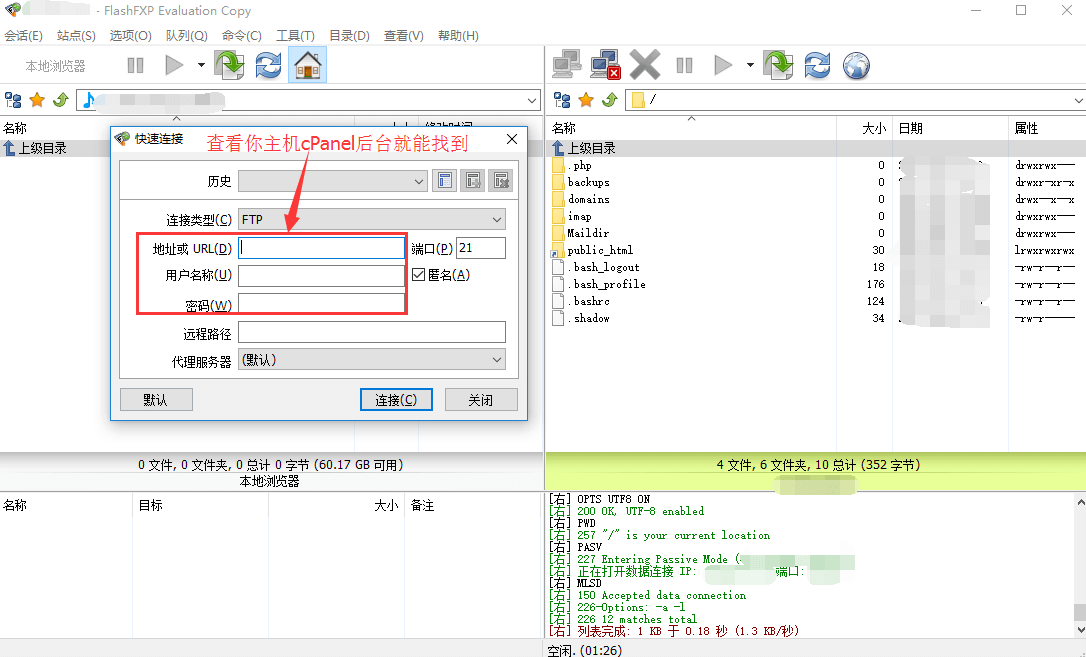
Task: Expand the 代理服务器 proxy server dropdown
Action: [x=497, y=359]
